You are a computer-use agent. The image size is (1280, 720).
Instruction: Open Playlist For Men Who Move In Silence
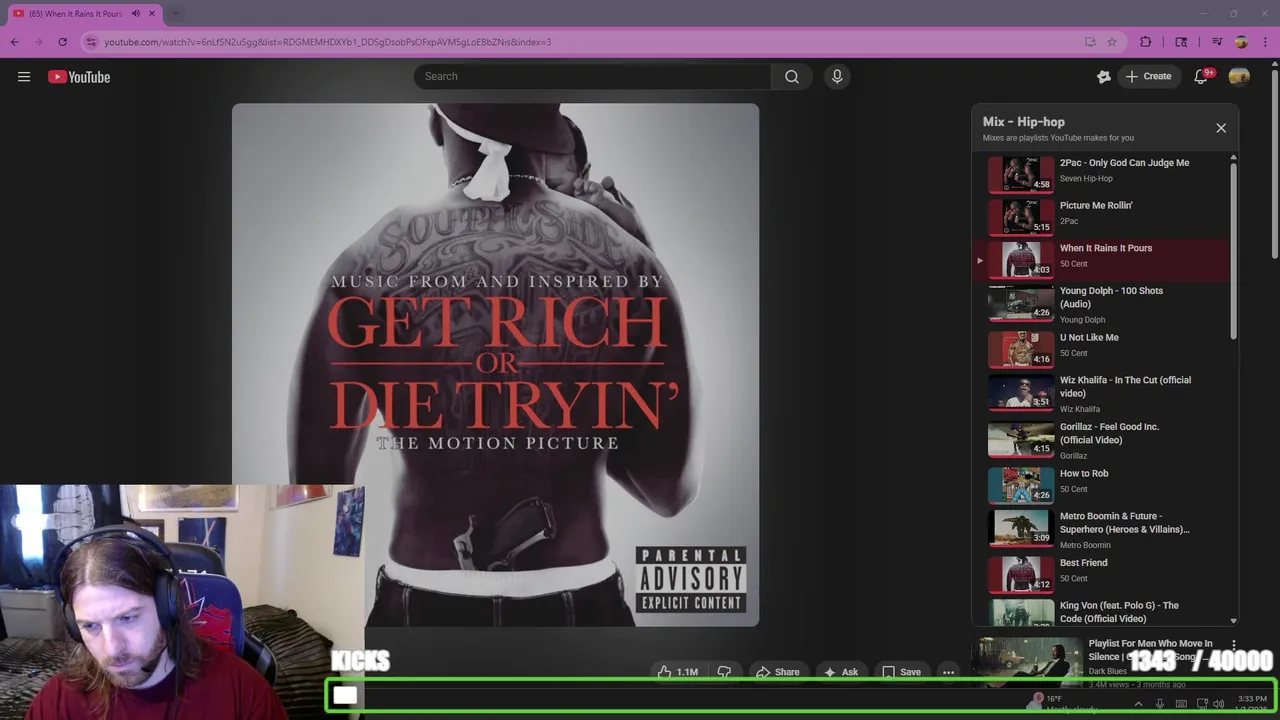1150,650
